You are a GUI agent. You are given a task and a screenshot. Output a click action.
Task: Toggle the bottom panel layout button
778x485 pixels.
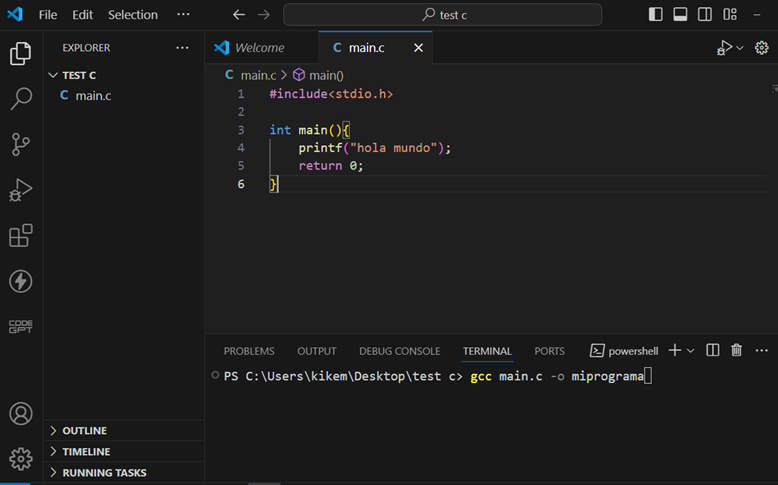681,15
